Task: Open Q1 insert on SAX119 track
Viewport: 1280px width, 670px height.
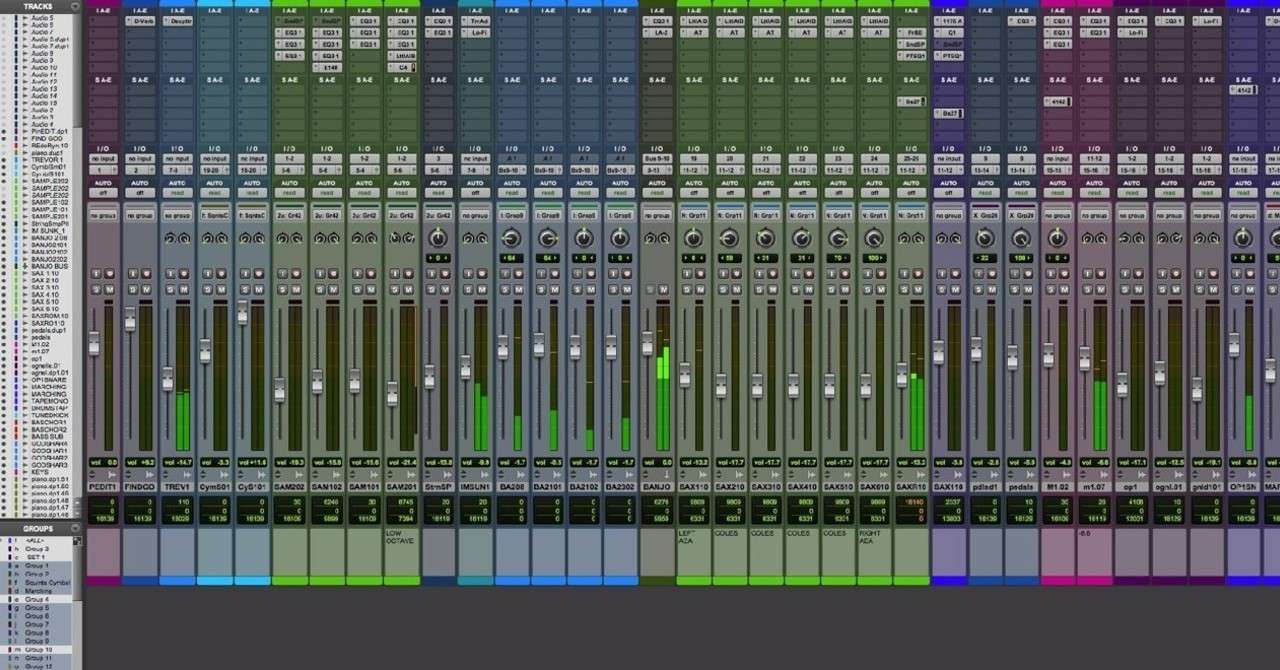Action: click(x=949, y=33)
